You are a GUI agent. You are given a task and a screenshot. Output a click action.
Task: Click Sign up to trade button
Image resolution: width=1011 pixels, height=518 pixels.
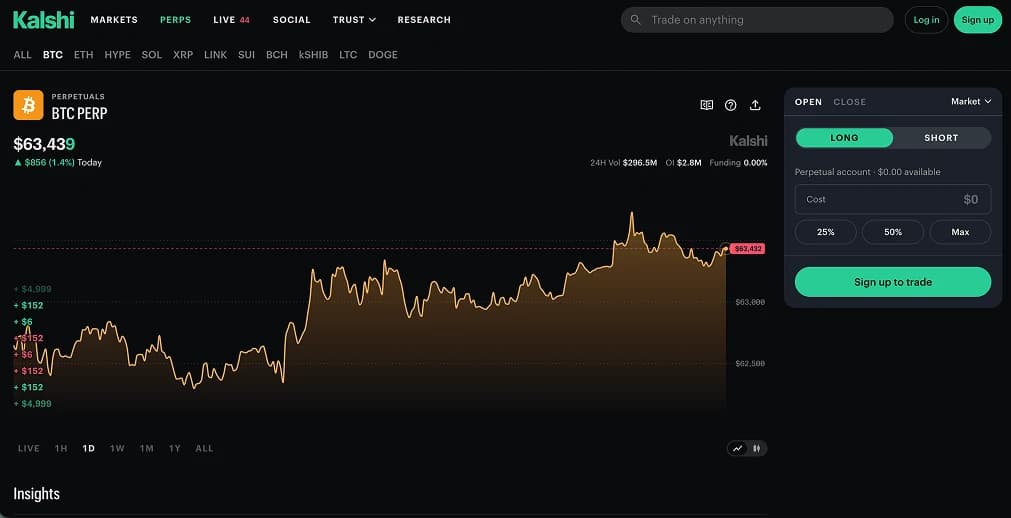pyautogui.click(x=893, y=282)
